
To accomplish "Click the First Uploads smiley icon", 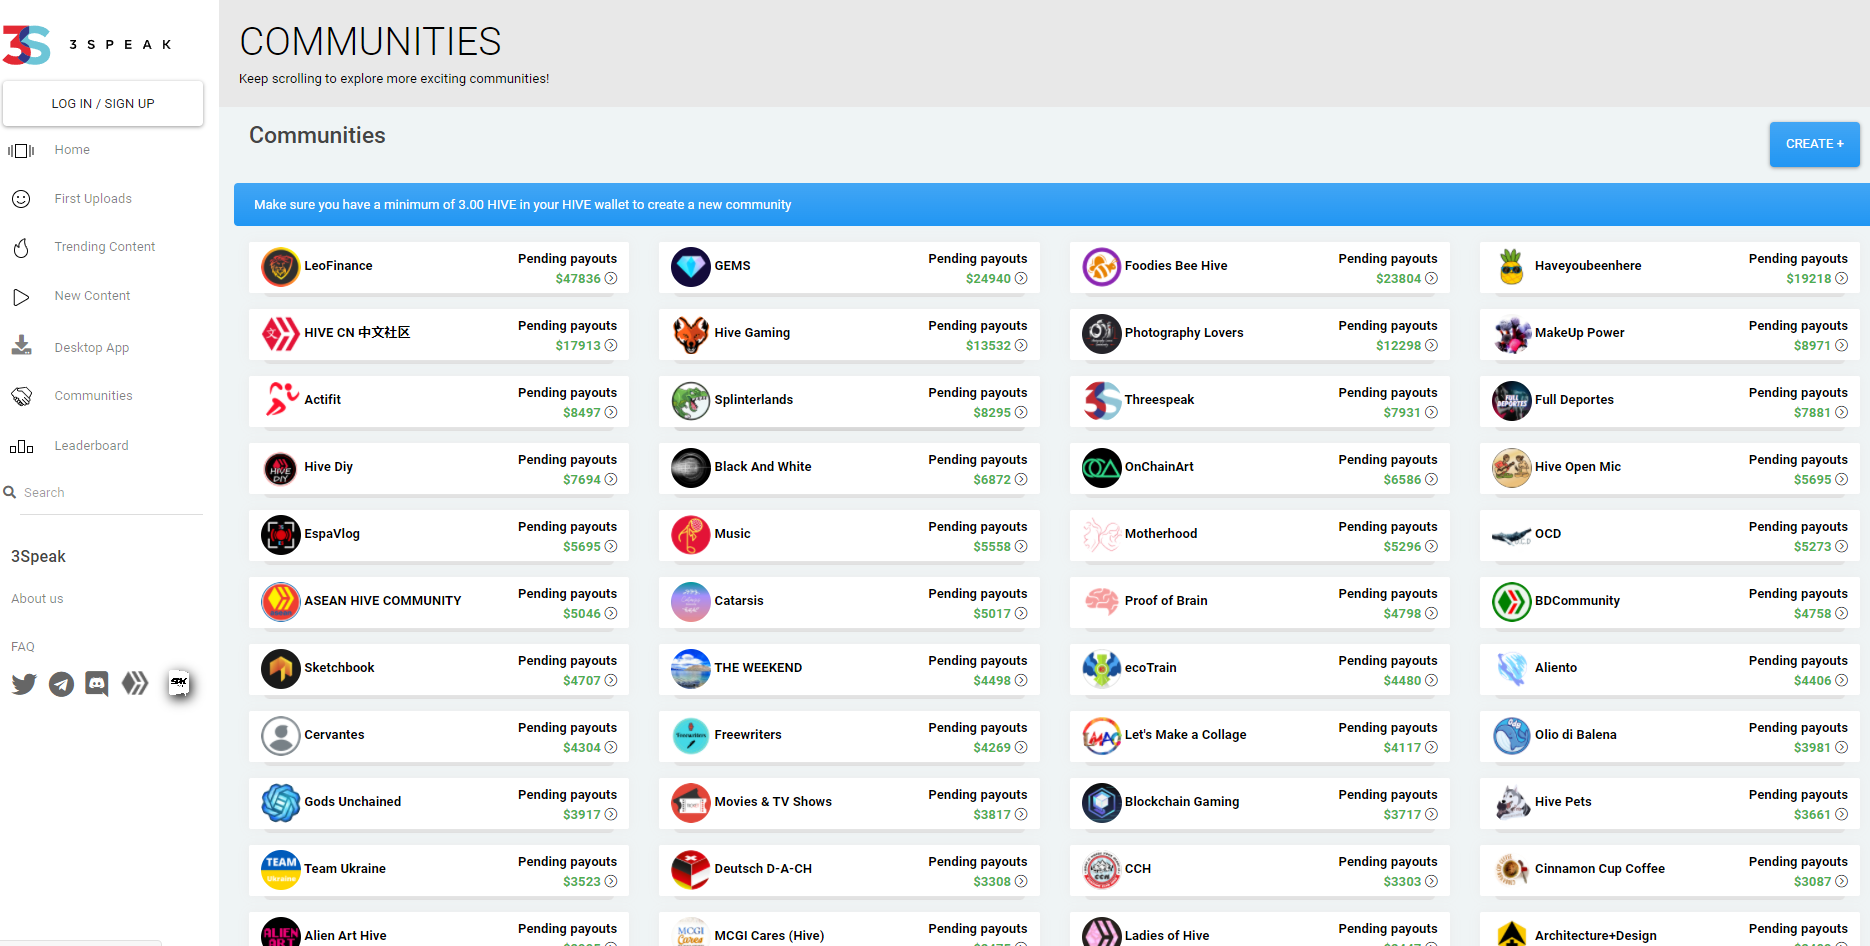I will tap(21, 199).
